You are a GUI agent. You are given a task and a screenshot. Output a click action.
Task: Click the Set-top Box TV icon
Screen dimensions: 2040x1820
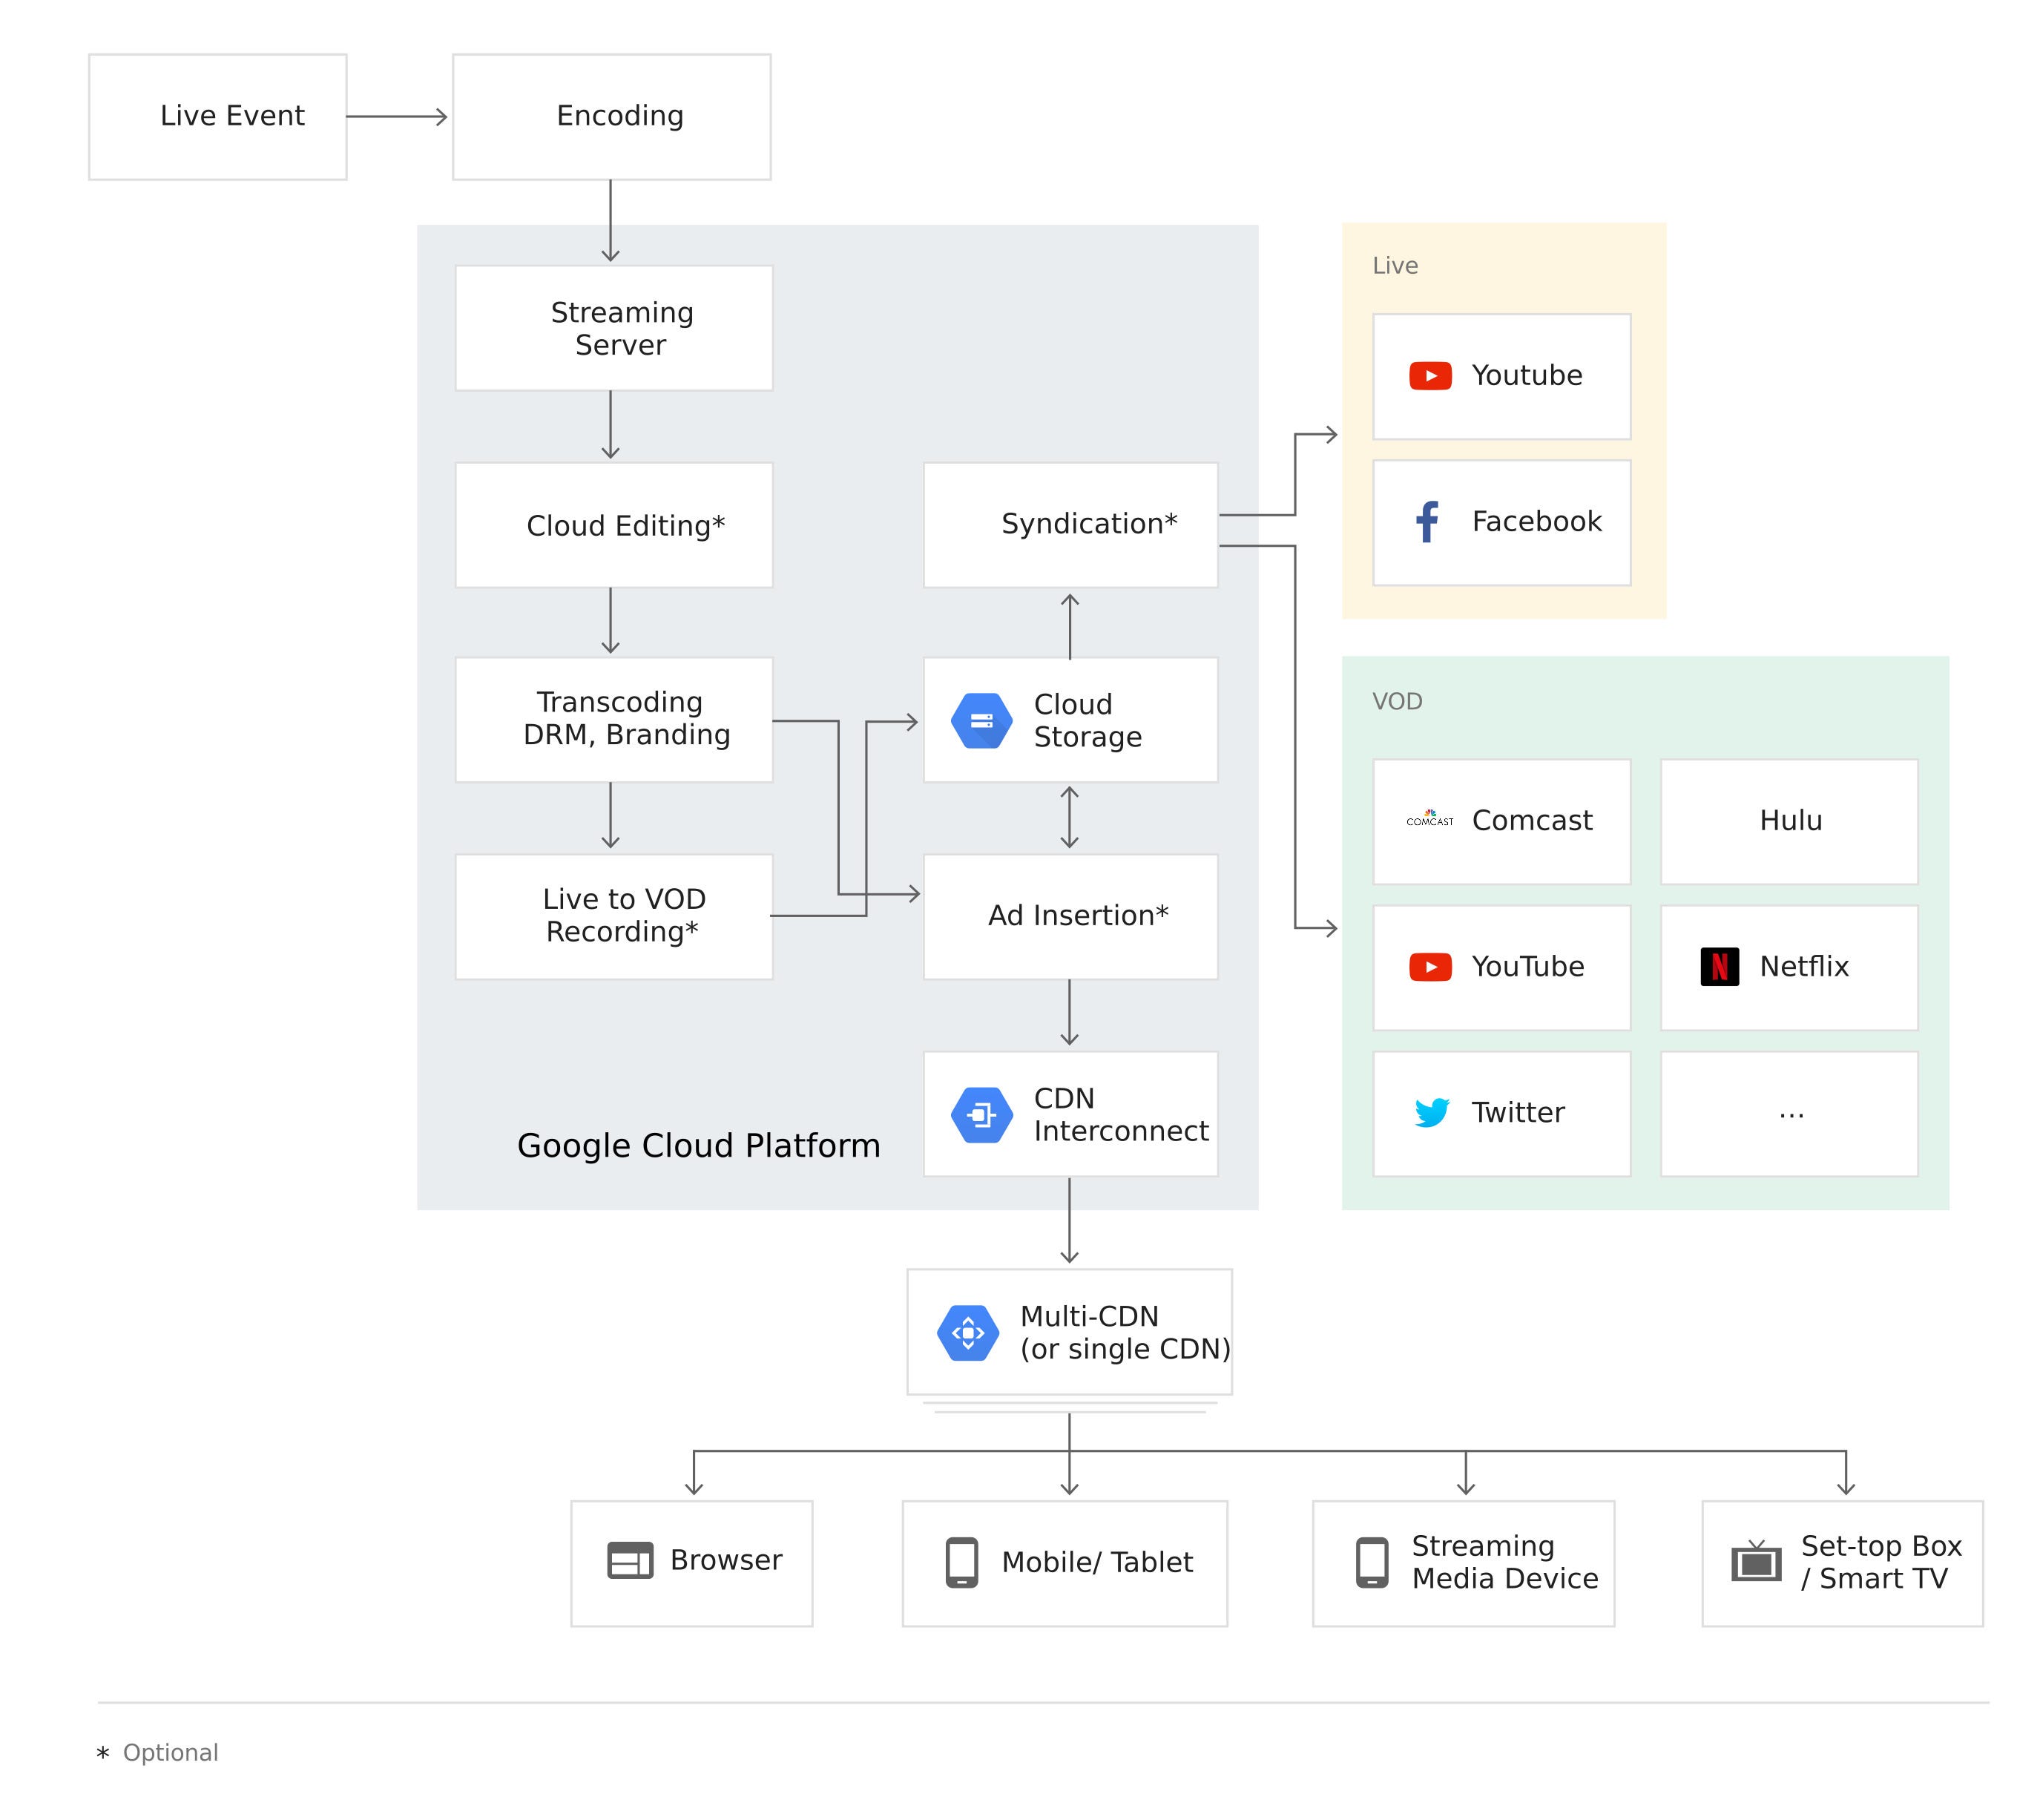[x=1756, y=1561]
